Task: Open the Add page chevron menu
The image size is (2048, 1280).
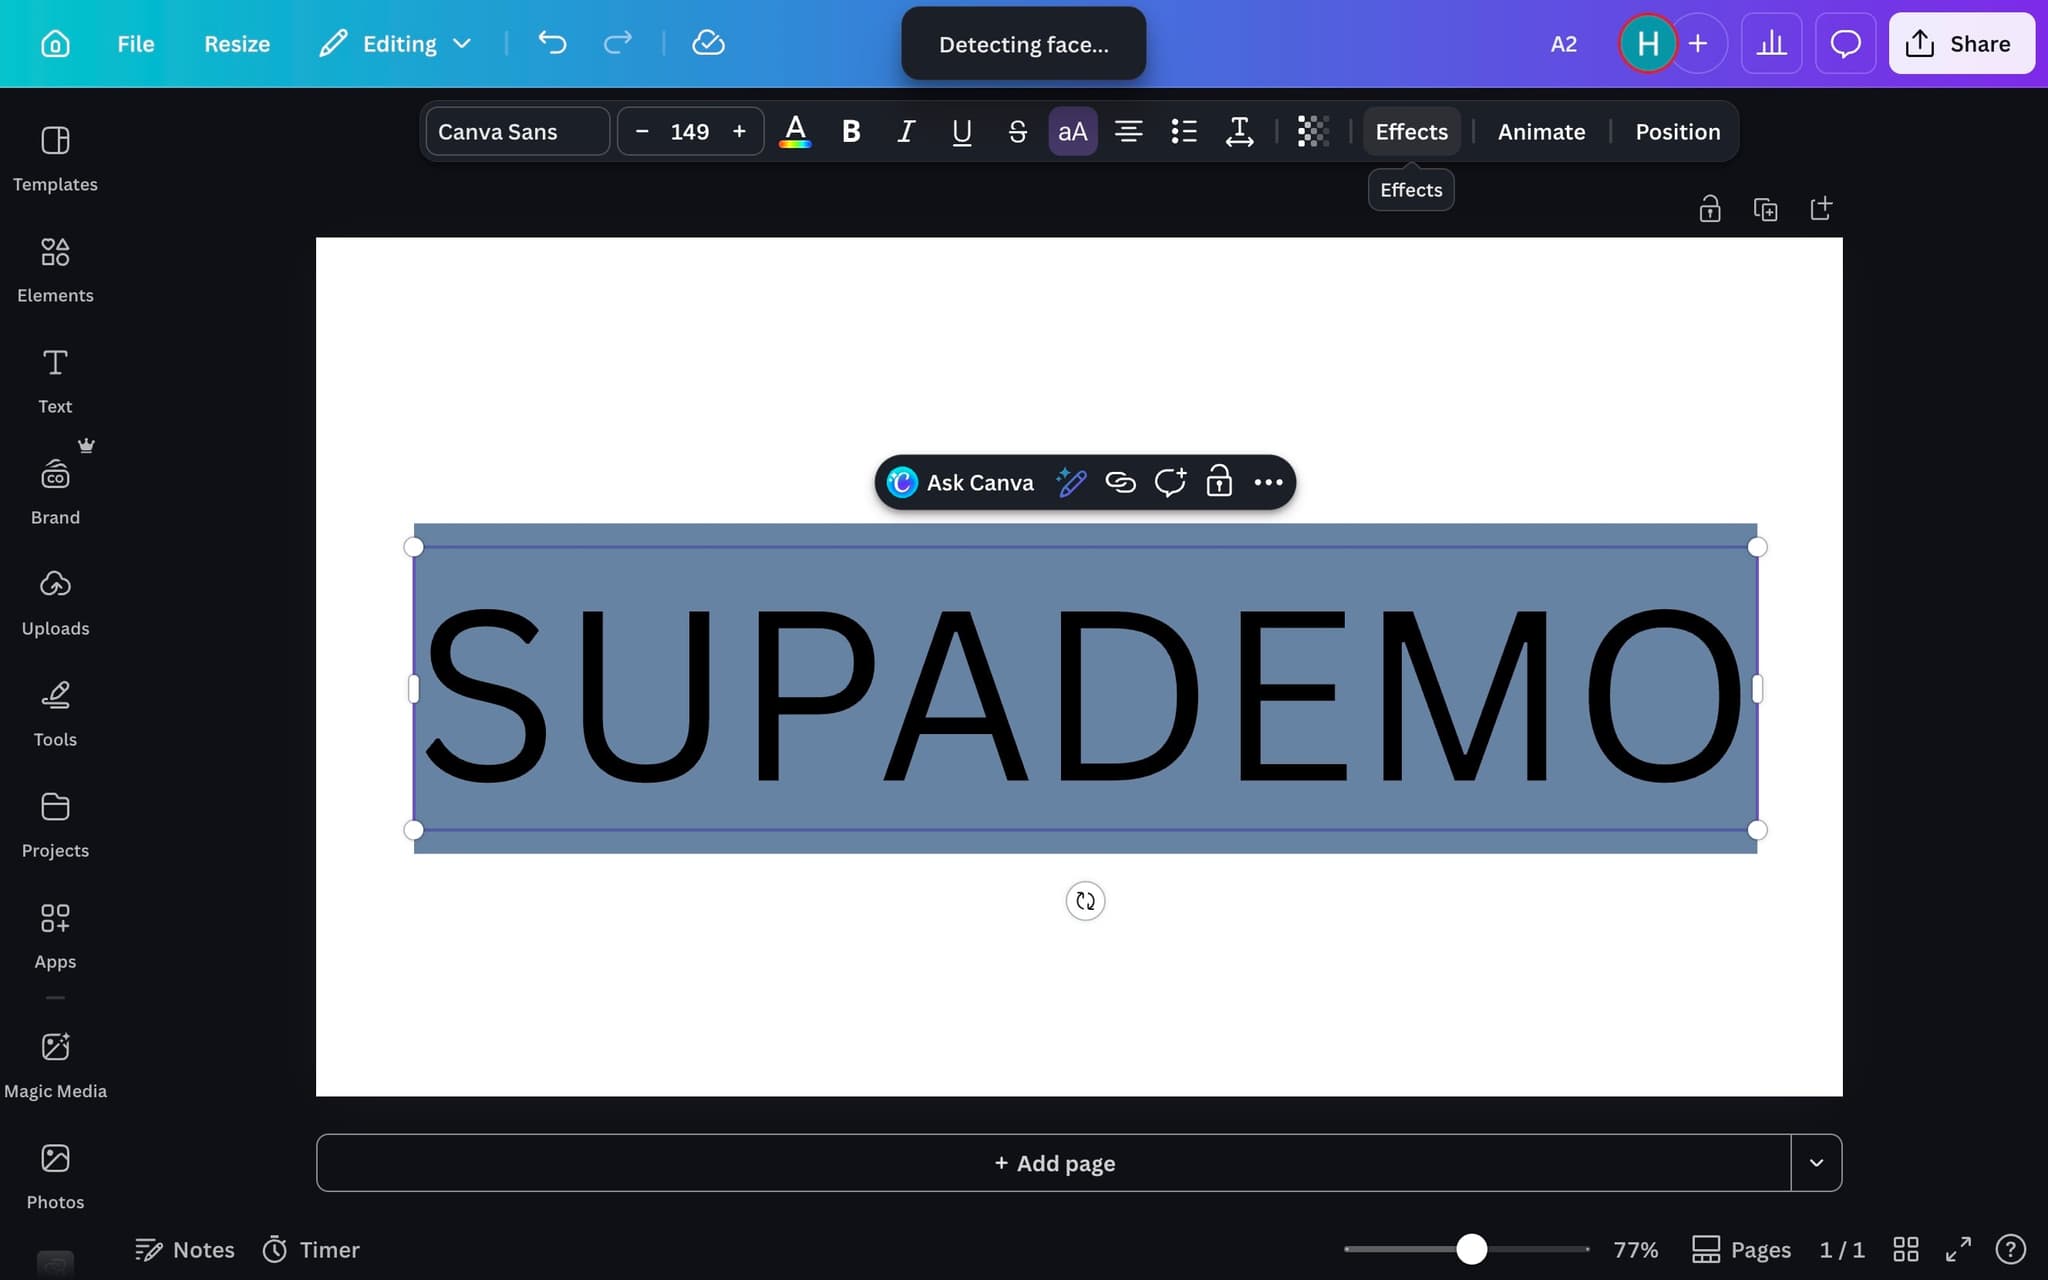Action: [x=1816, y=1163]
